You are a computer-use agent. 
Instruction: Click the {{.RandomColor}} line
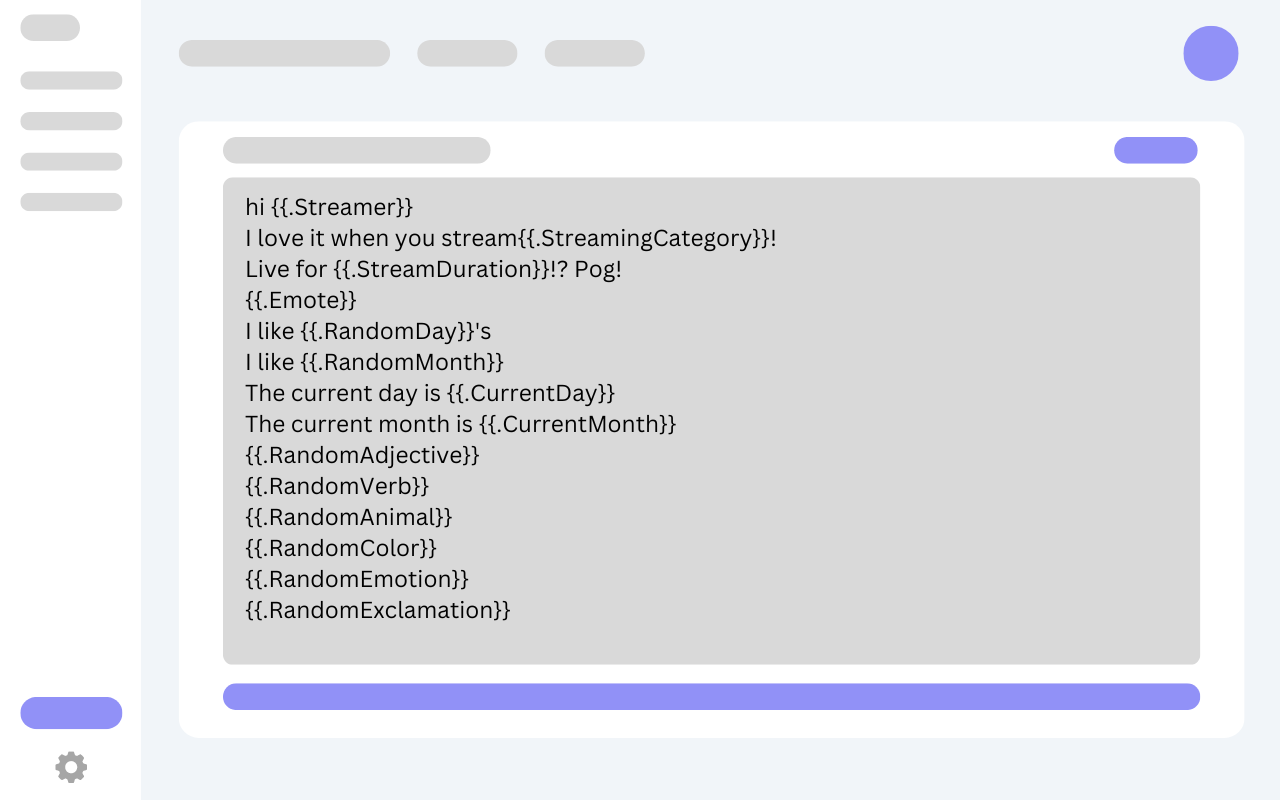tap(341, 548)
